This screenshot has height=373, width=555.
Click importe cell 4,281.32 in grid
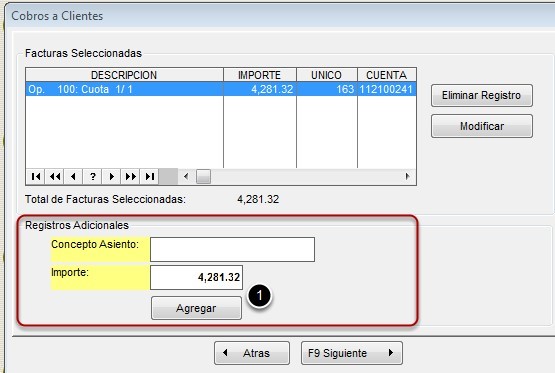260,89
